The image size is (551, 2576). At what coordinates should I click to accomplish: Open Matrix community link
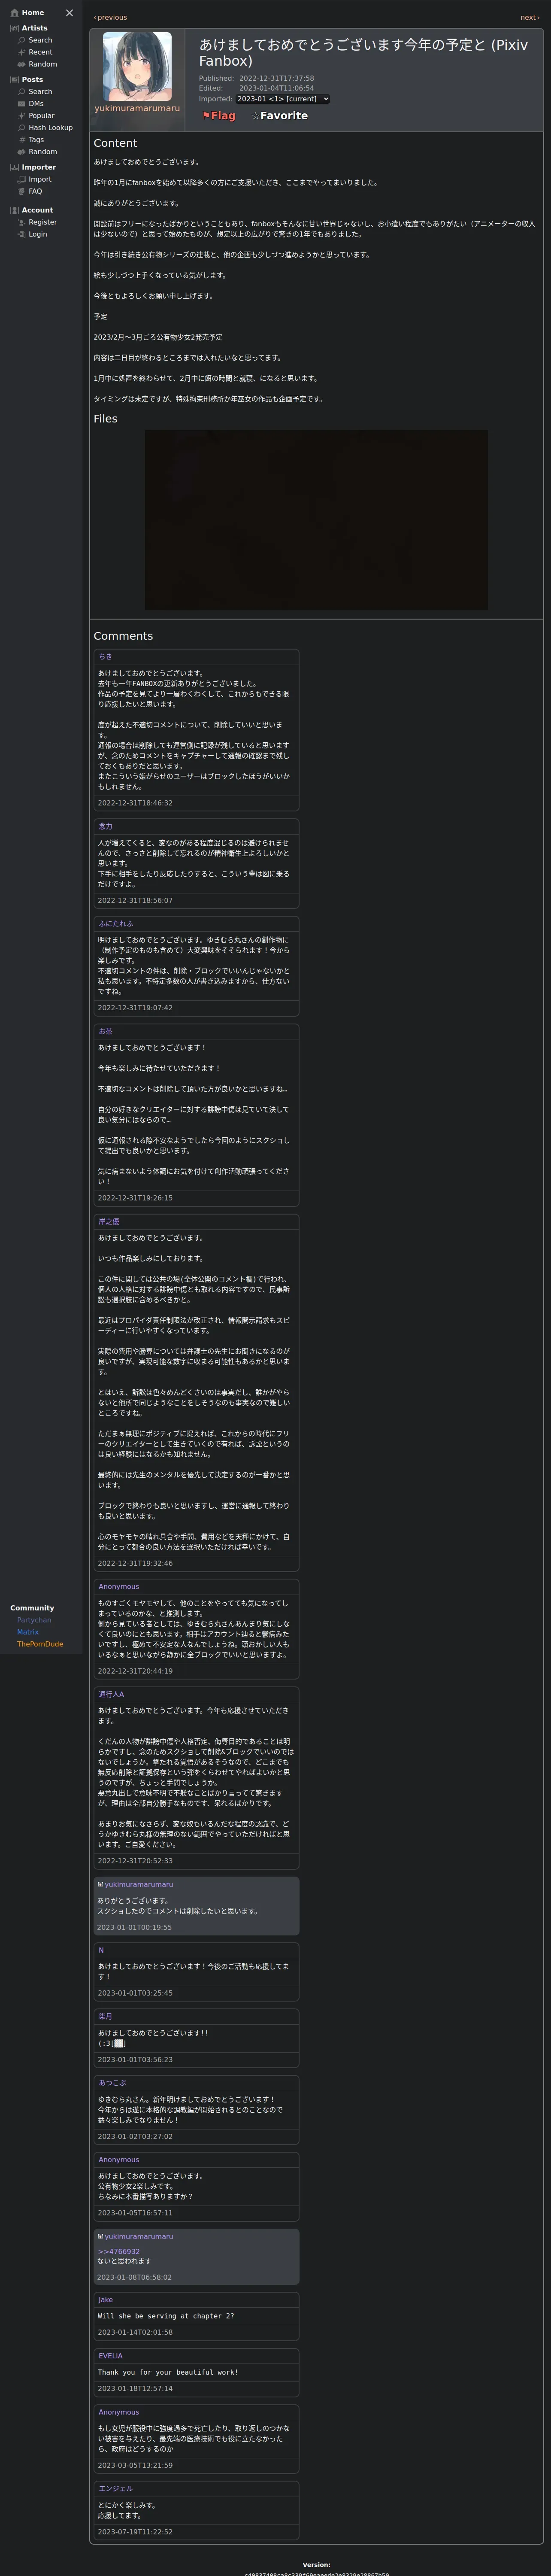[x=28, y=1632]
